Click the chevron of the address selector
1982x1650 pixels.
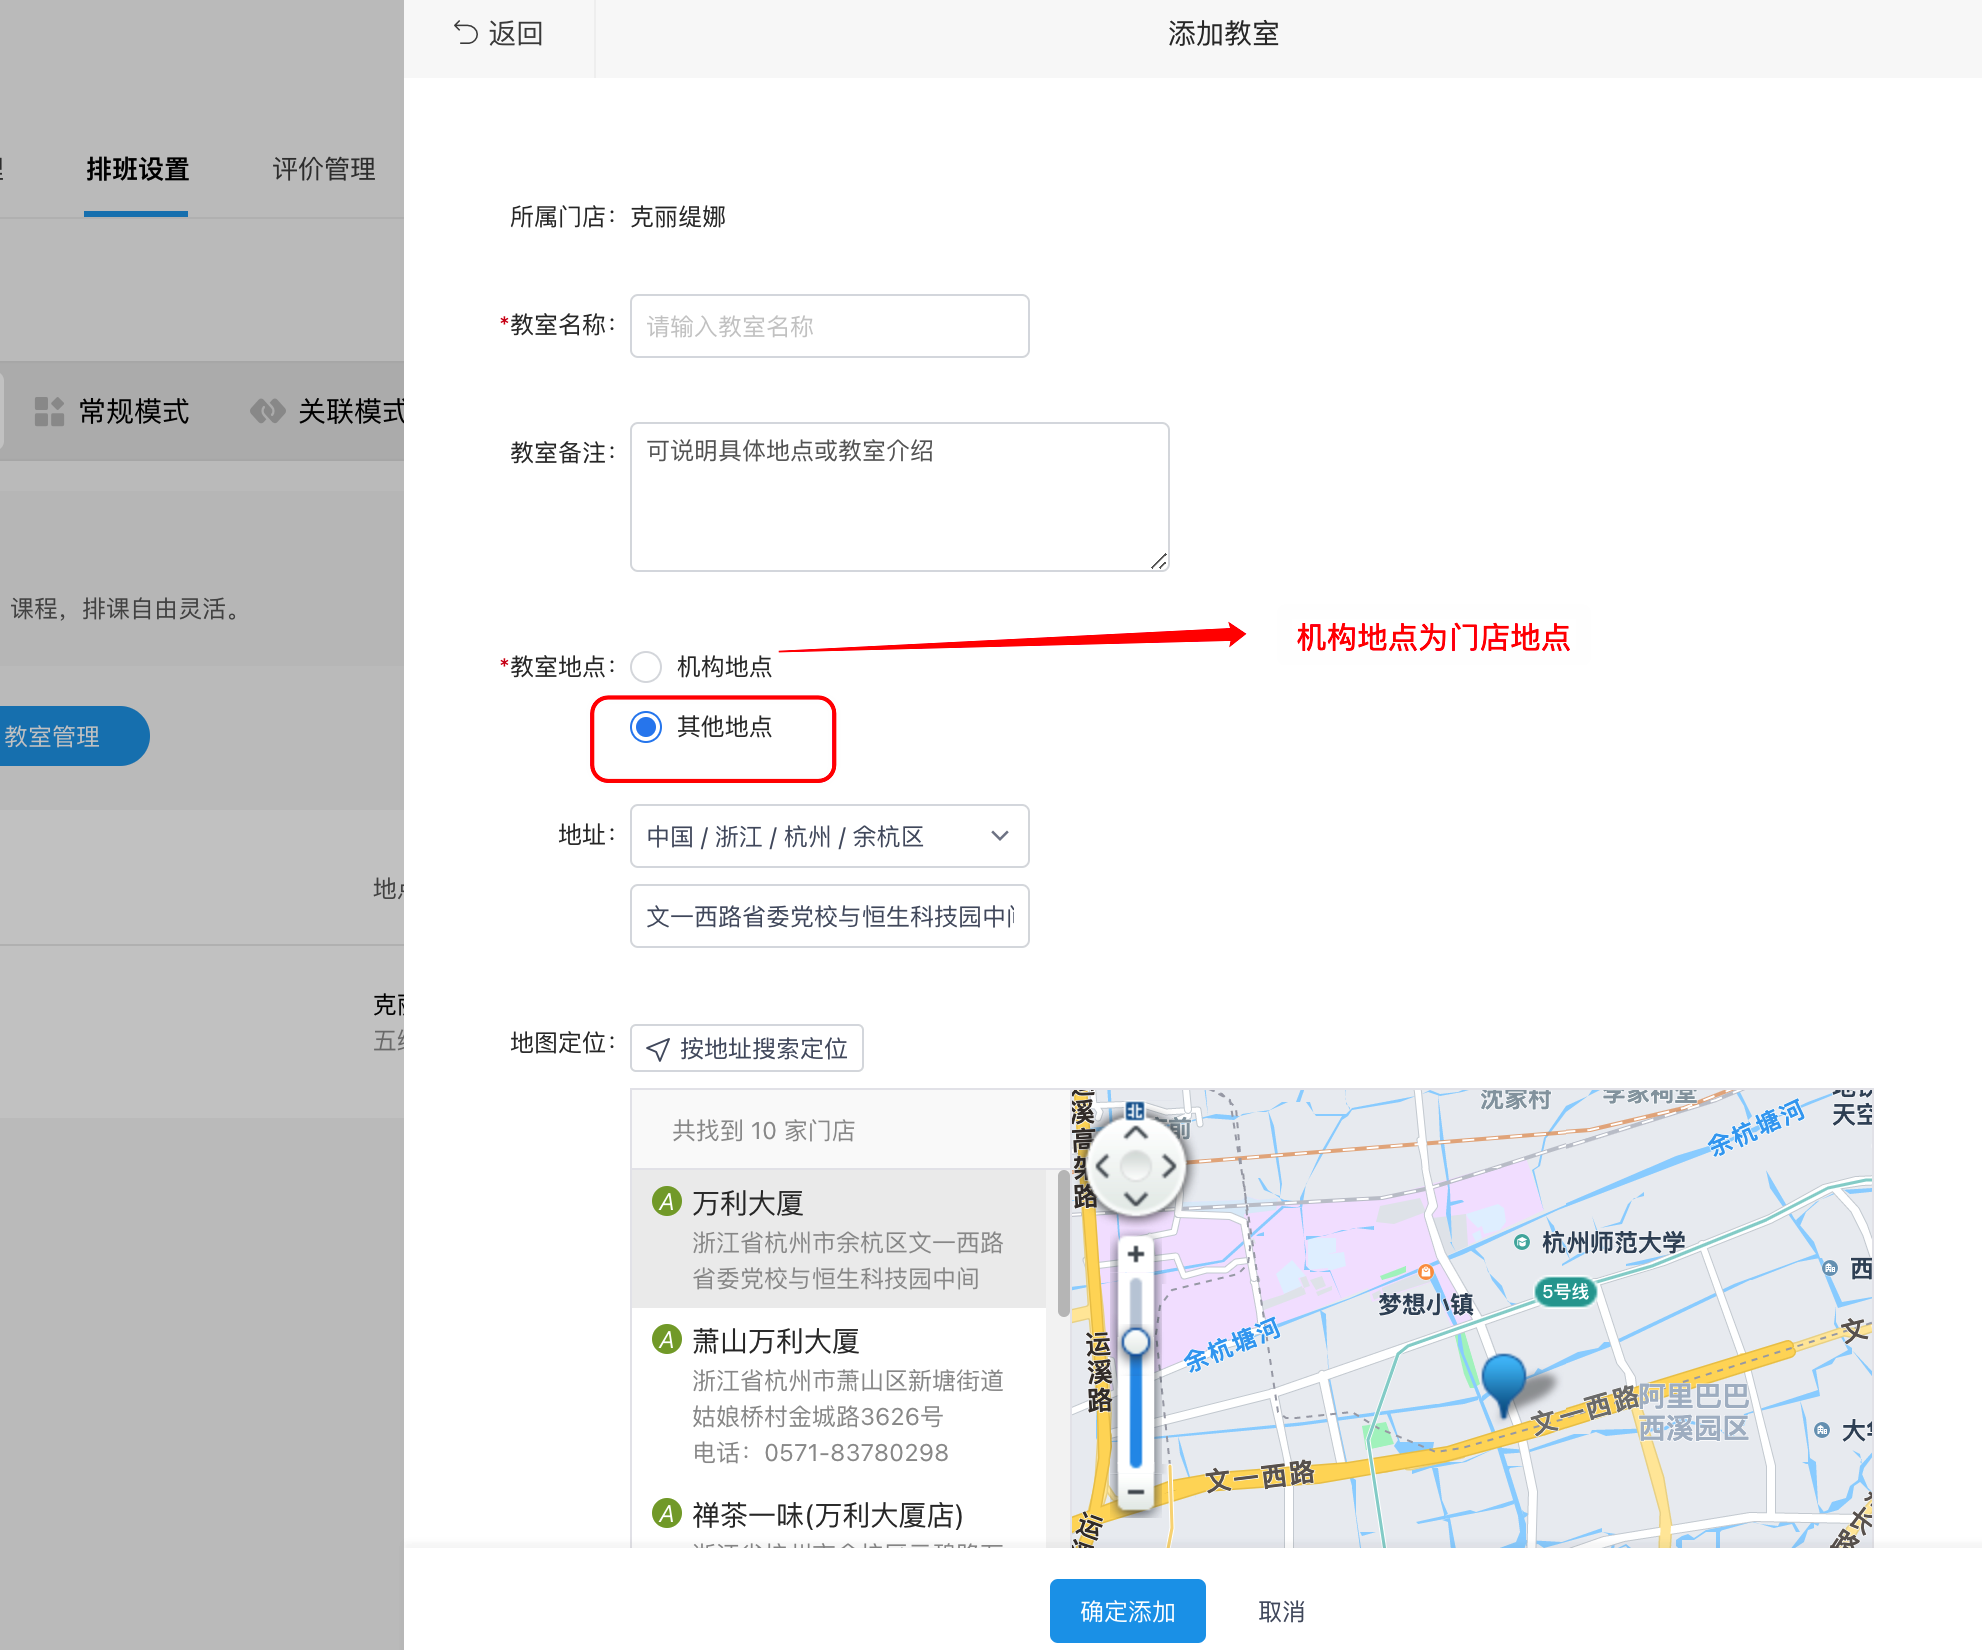[999, 836]
